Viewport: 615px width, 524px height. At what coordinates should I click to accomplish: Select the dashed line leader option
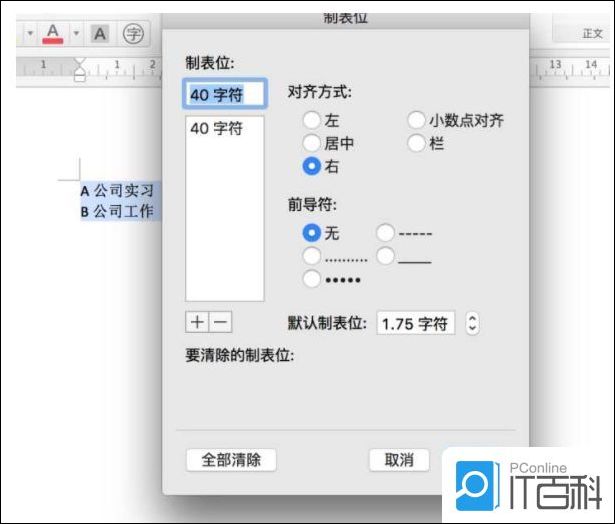click(385, 233)
